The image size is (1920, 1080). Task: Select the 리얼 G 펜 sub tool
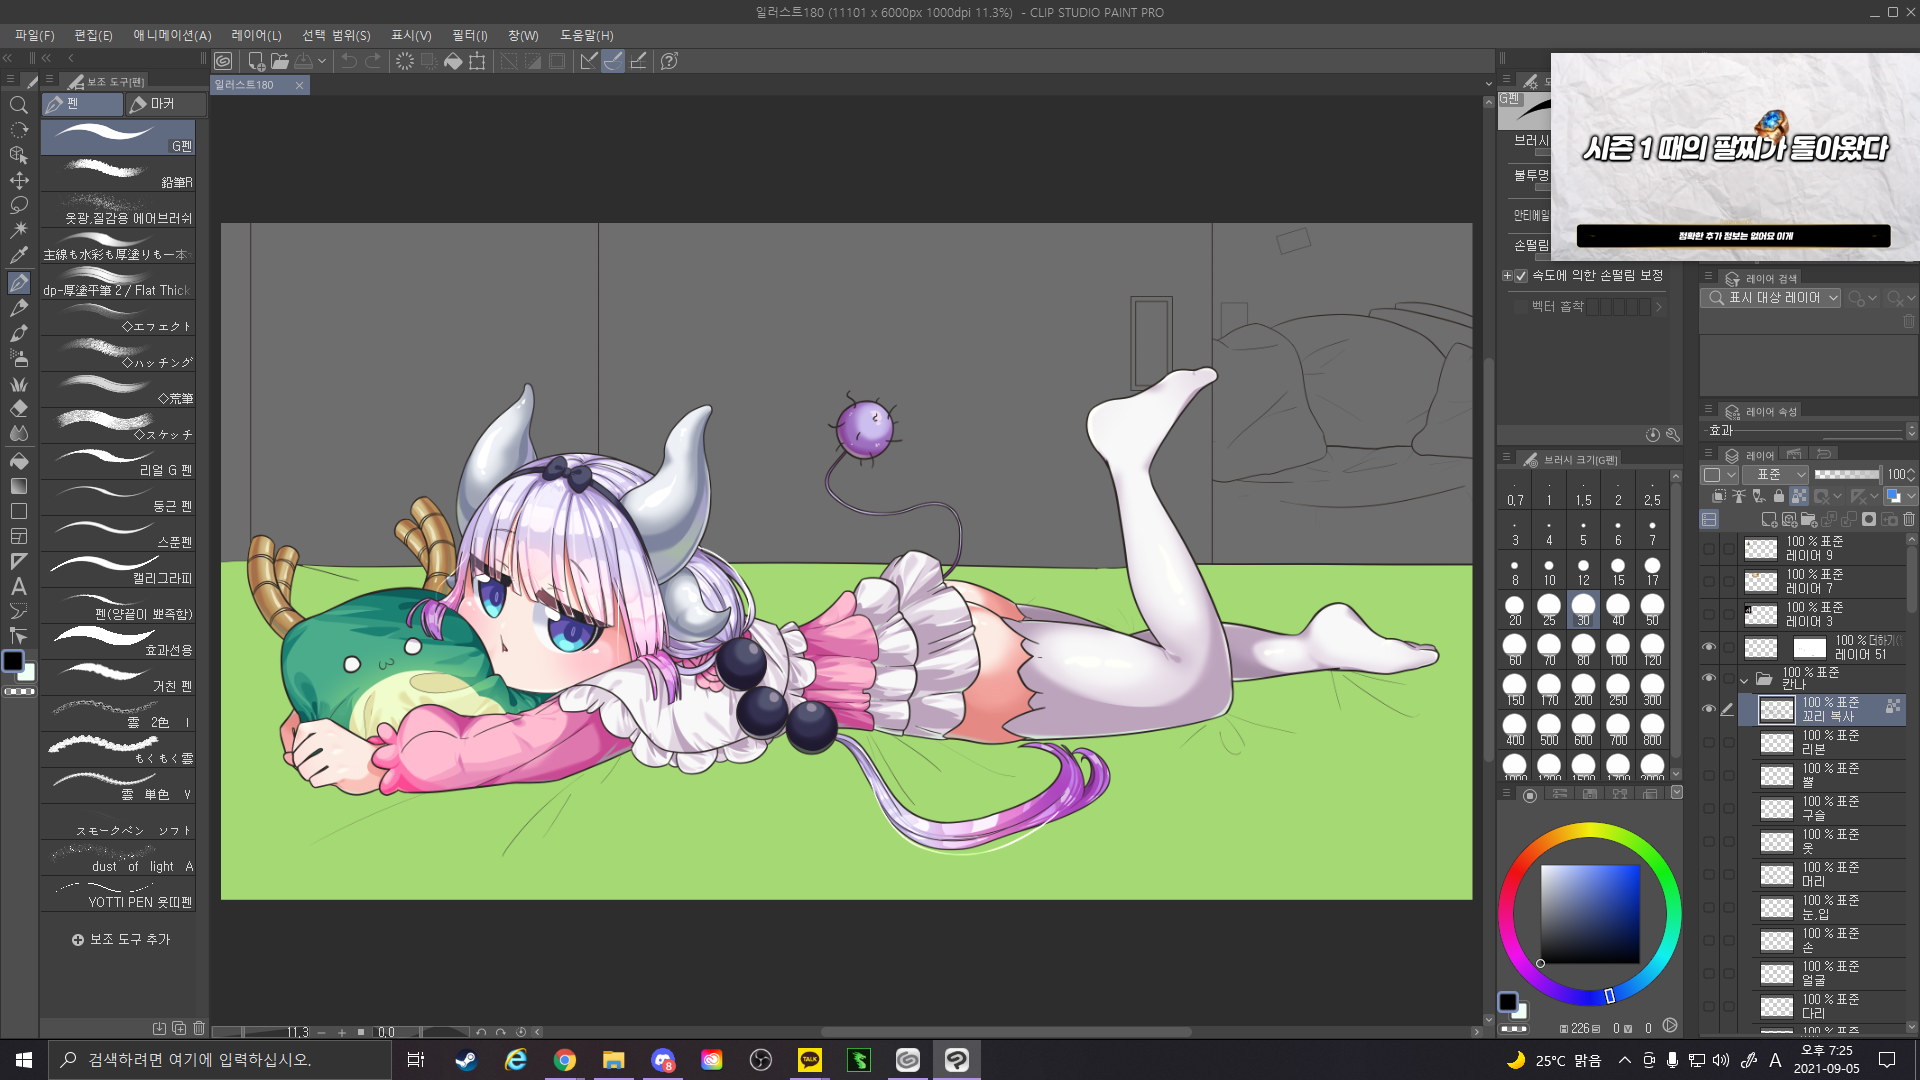pos(118,461)
